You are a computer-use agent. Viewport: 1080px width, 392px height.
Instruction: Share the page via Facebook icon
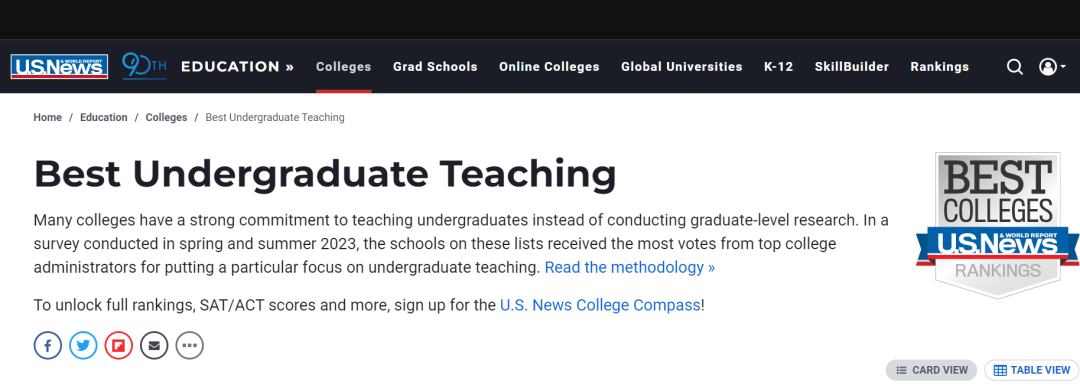tap(48, 345)
